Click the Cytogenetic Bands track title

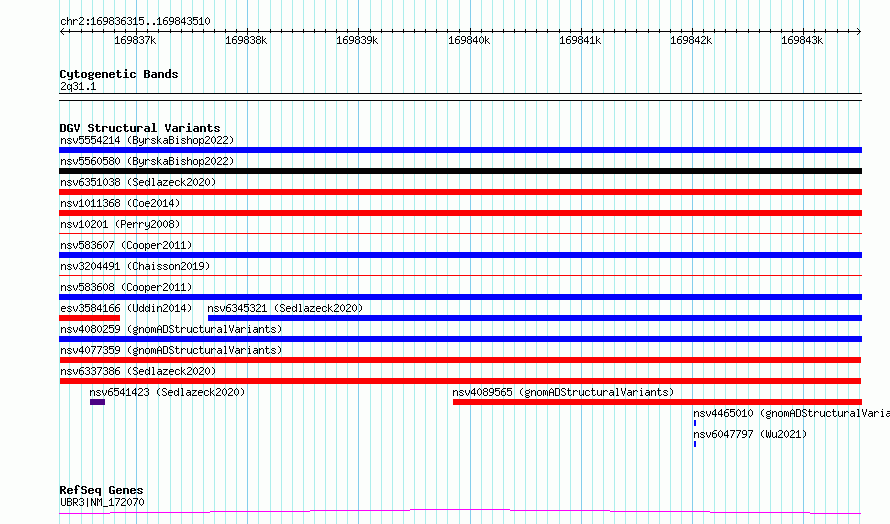click(119, 74)
